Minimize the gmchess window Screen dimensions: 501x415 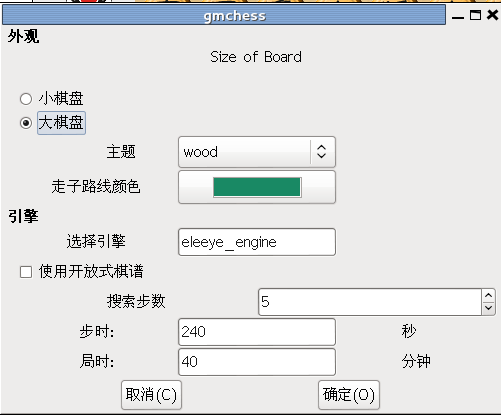pyautogui.click(x=458, y=16)
